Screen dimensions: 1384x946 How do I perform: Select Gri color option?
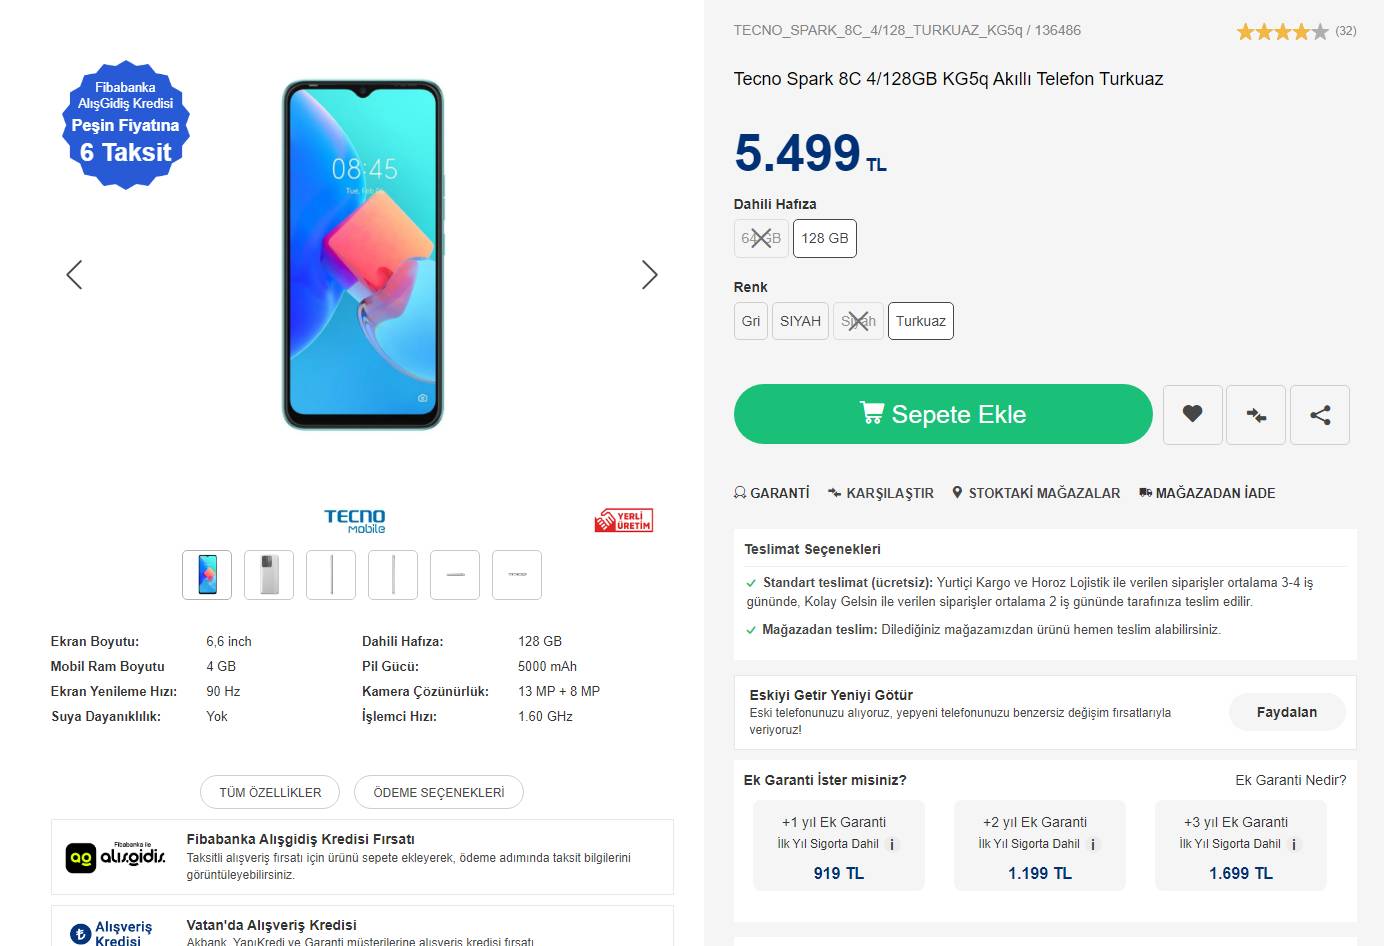(750, 321)
